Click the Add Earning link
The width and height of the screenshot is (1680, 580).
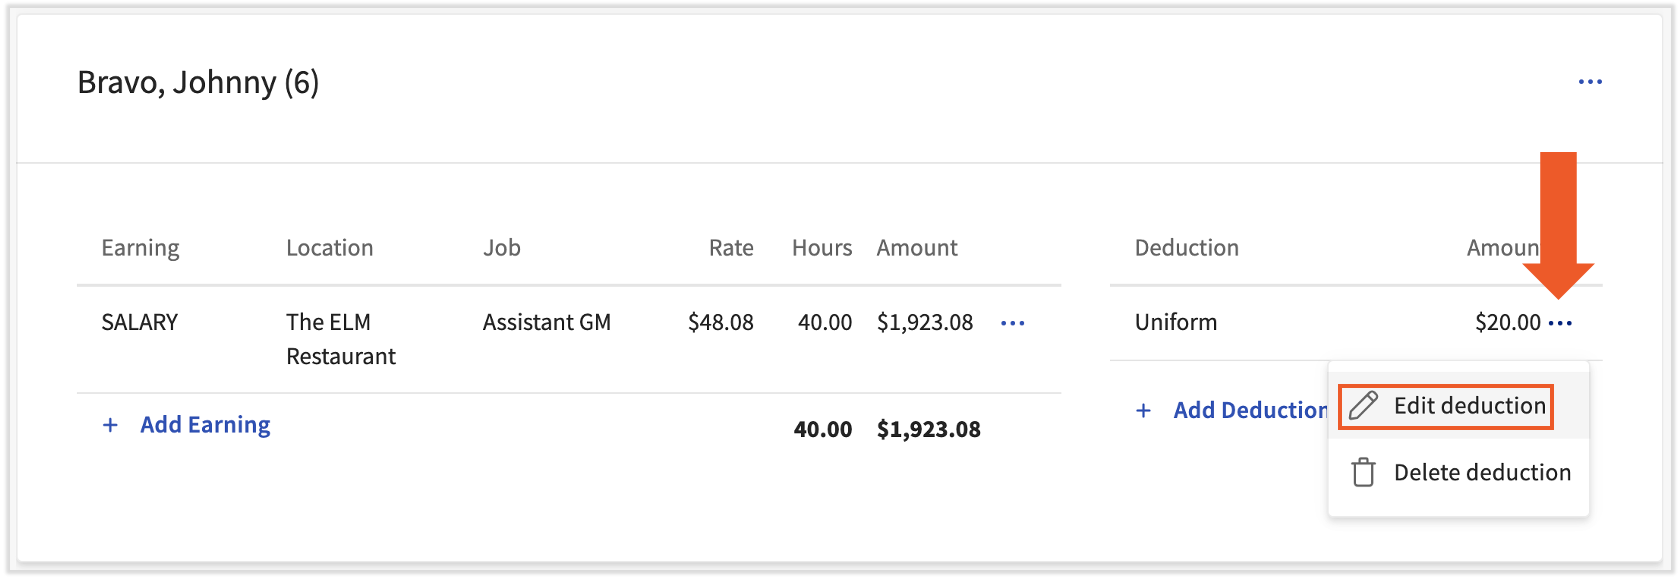point(205,425)
